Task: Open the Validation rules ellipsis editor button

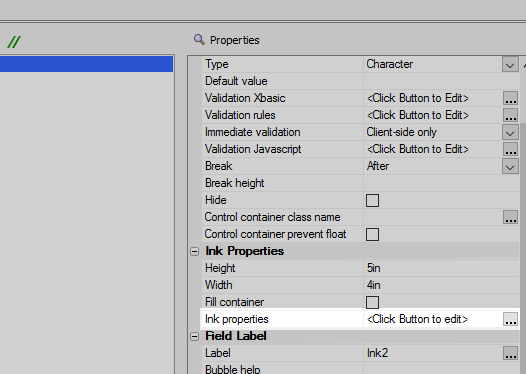Action: (510, 115)
